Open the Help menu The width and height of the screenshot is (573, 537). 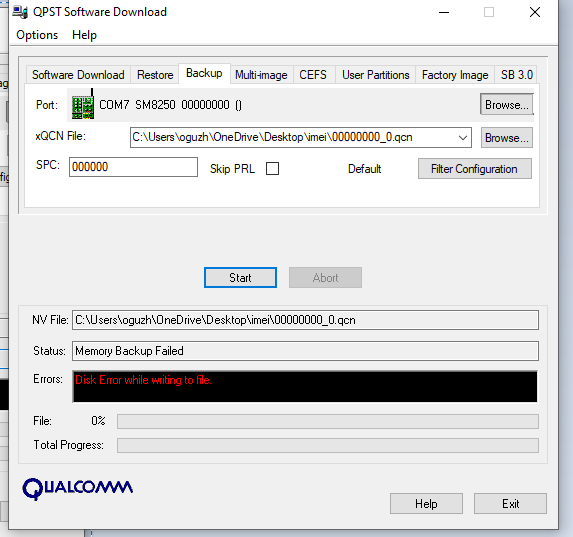coord(84,35)
